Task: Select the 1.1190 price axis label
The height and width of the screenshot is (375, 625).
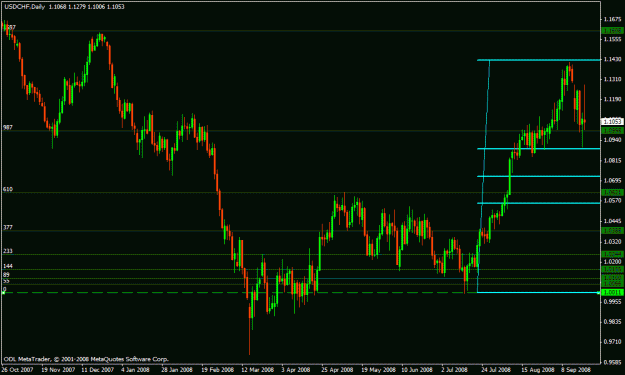Action: pos(612,100)
